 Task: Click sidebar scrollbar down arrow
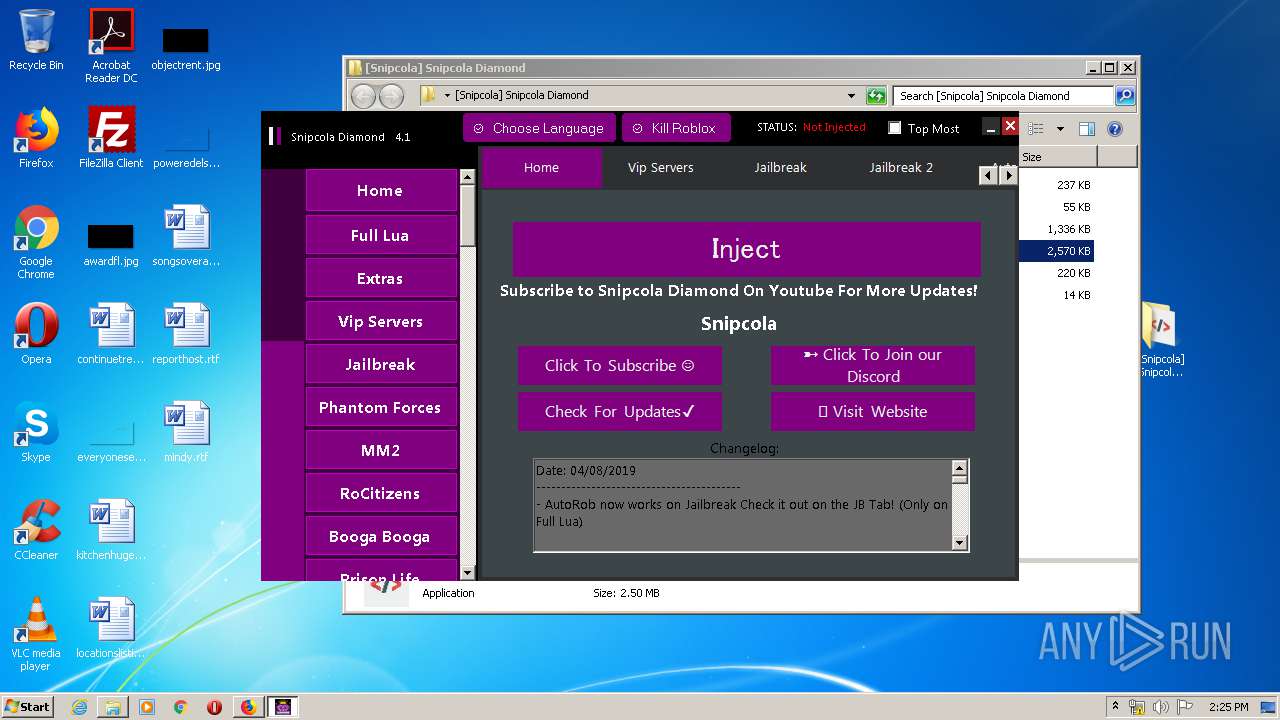[x=467, y=572]
